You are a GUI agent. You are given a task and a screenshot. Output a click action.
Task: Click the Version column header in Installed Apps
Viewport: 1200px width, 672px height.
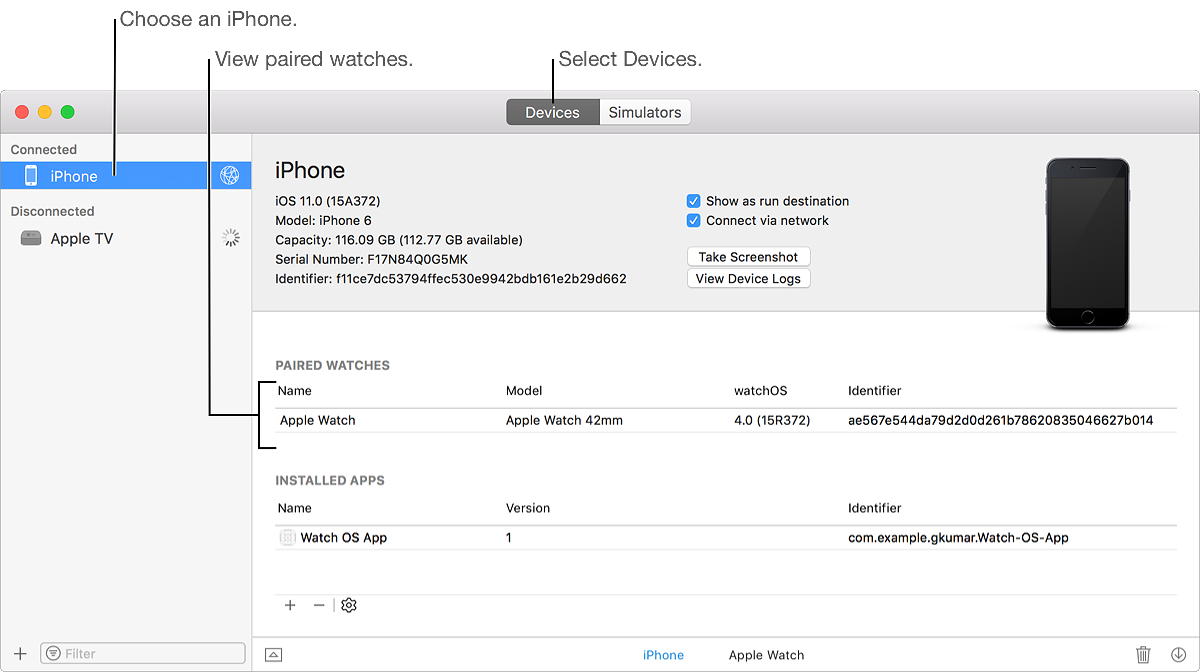click(528, 508)
